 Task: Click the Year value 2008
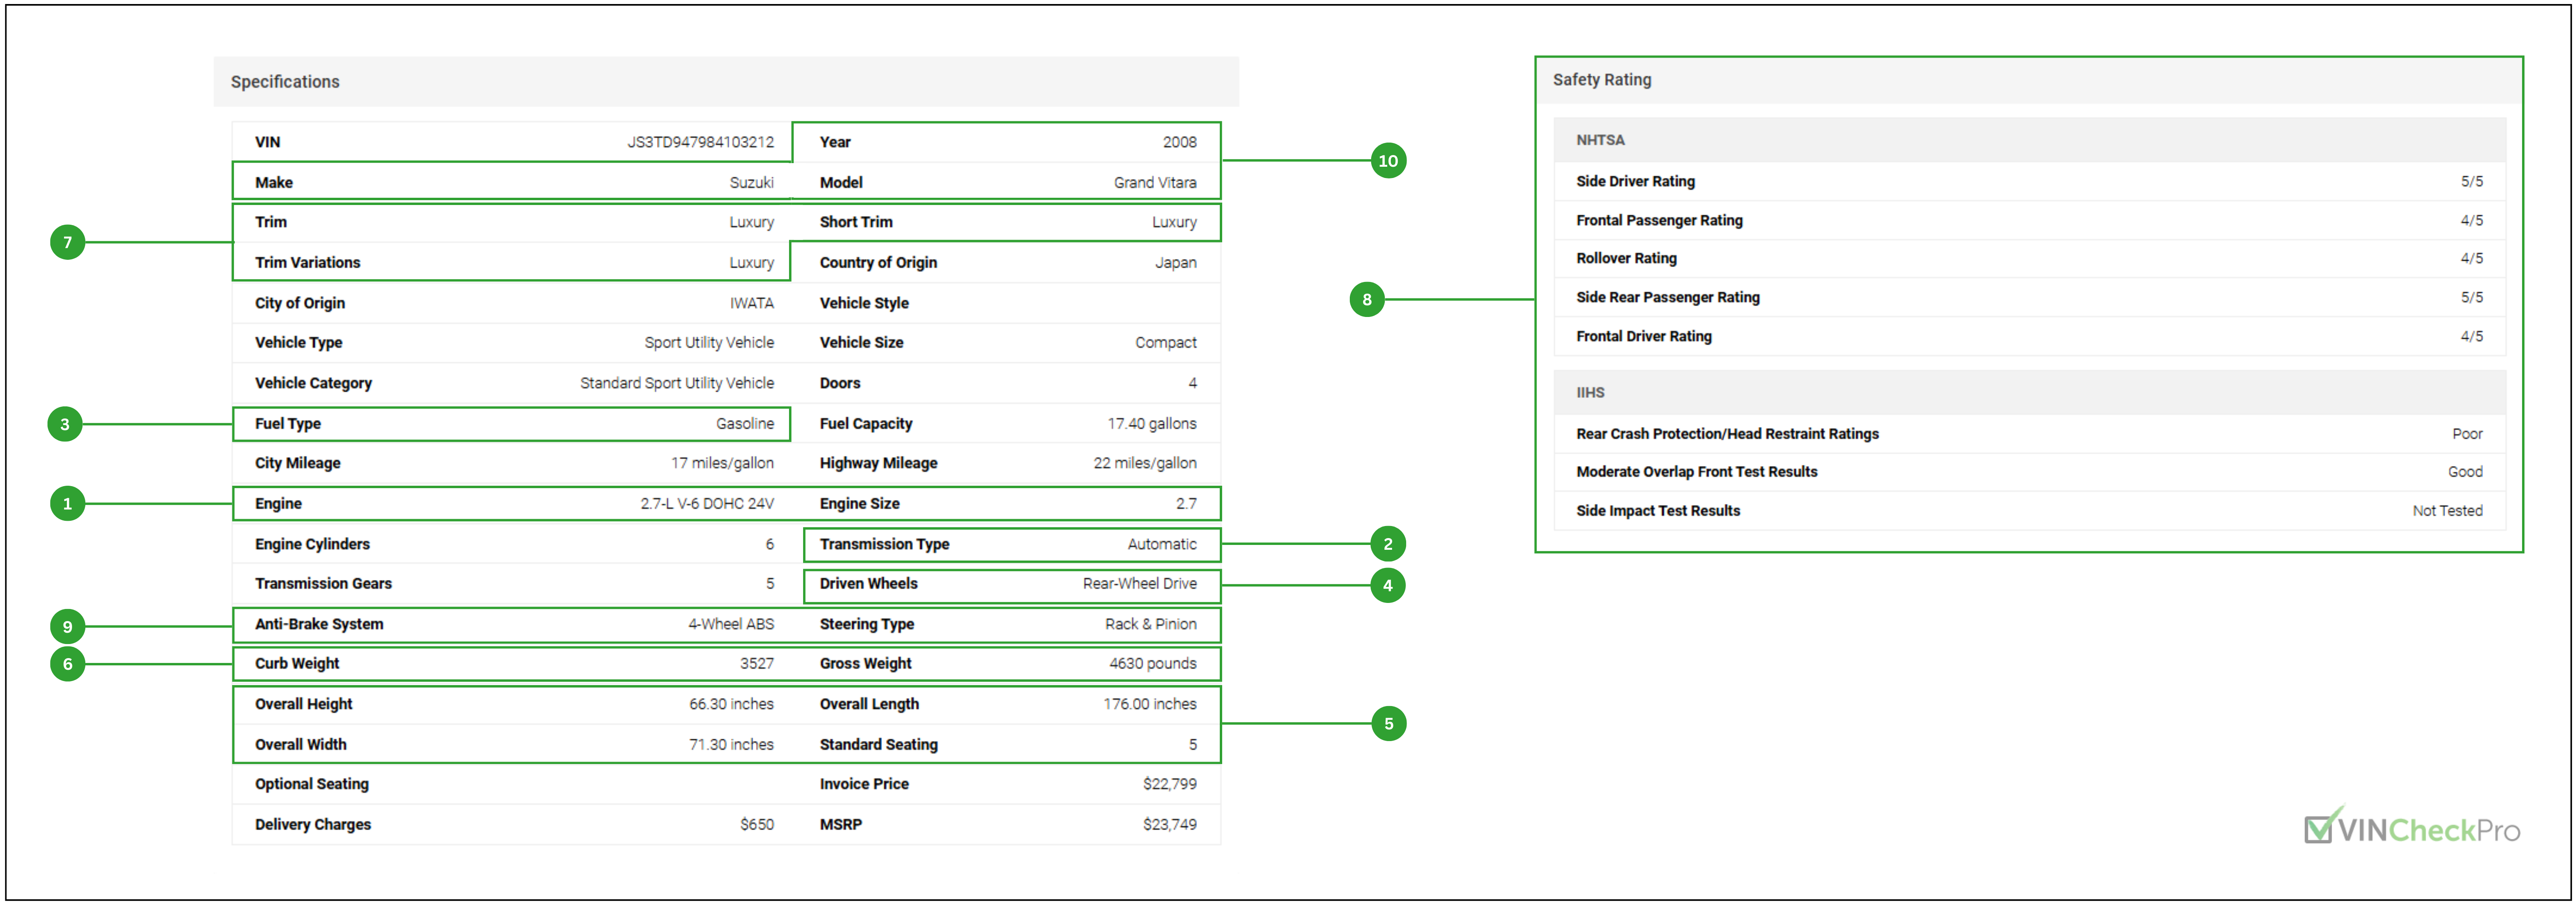[x=1179, y=142]
